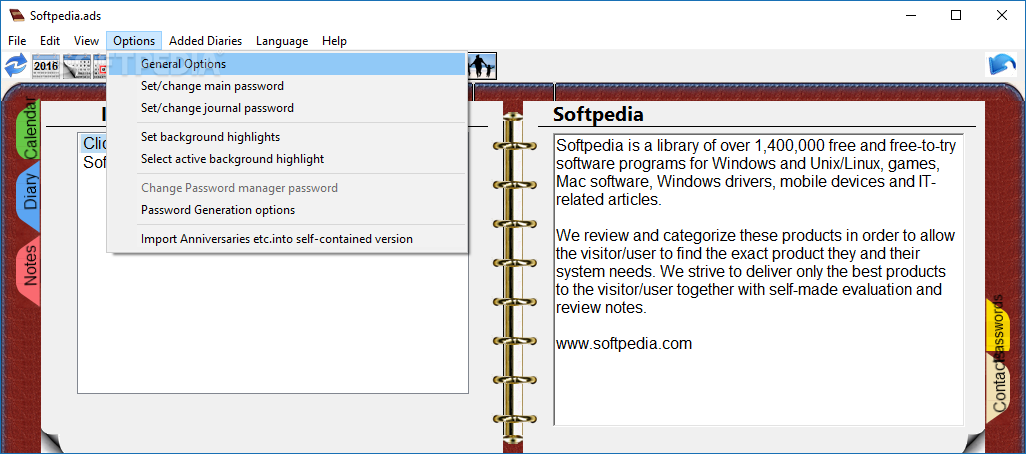The image size is (1026, 454).
Task: Open the Edit menu
Action: 50,41
